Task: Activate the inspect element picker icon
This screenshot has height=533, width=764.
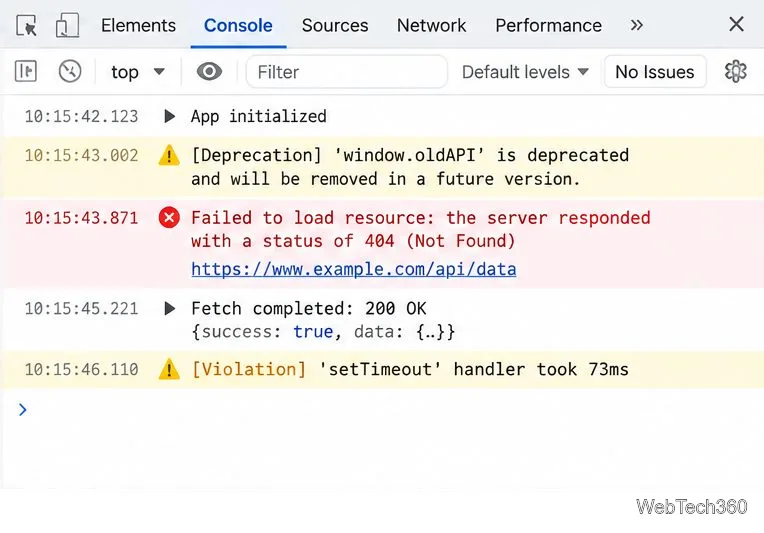Action: coord(26,25)
